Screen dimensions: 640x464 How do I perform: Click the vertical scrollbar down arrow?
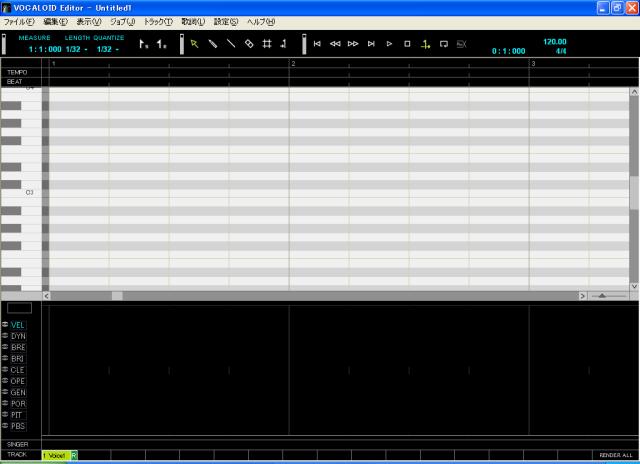[634, 286]
